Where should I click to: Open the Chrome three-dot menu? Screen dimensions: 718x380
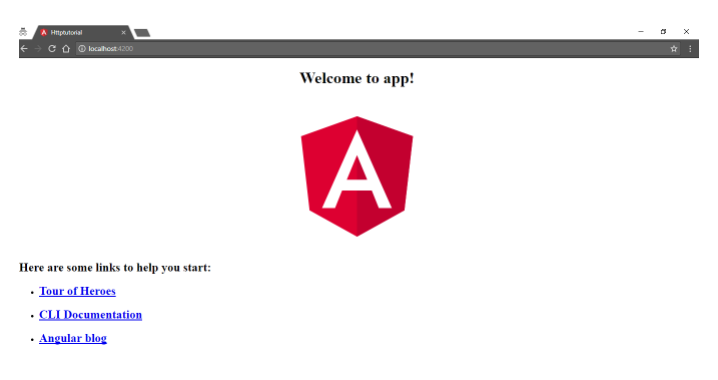(x=690, y=49)
